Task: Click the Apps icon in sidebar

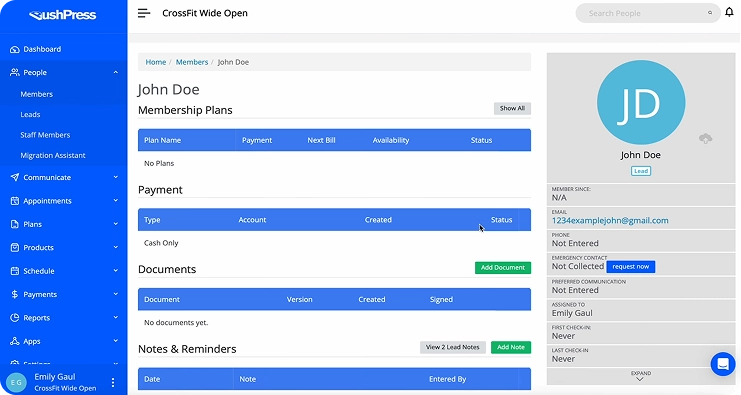Action: (15, 341)
